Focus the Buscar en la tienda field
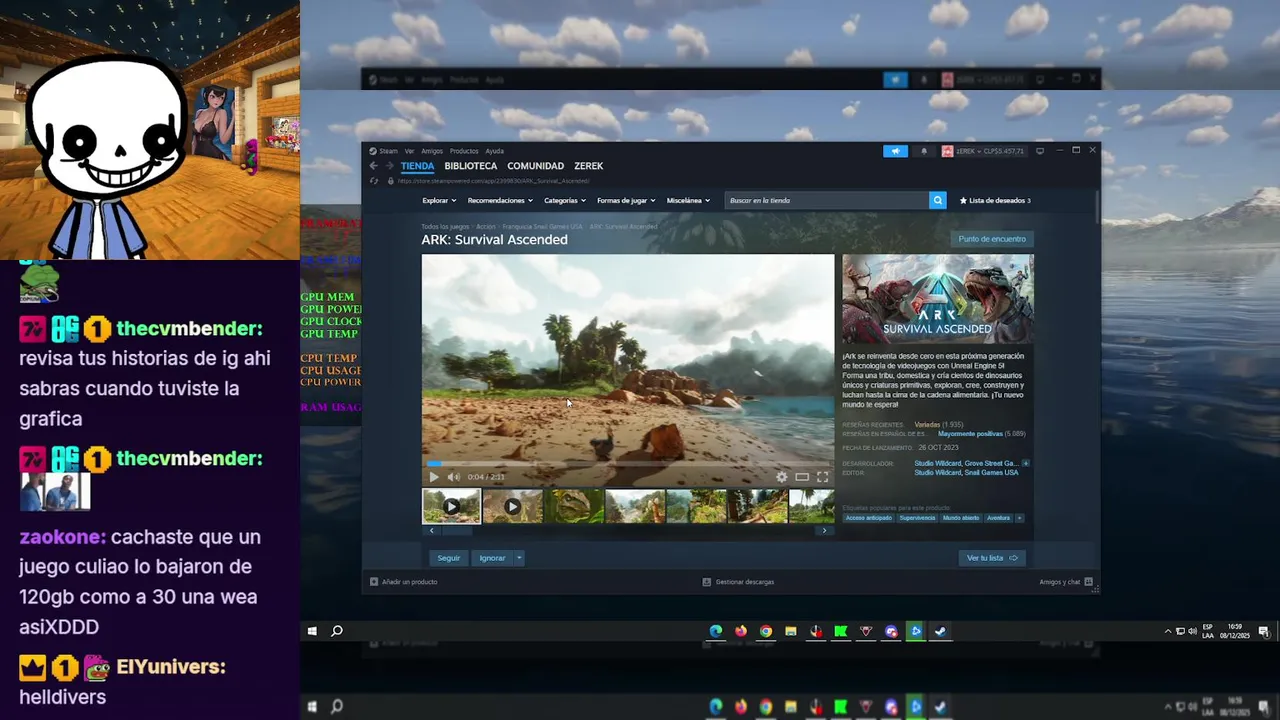1280x720 pixels. (x=826, y=200)
